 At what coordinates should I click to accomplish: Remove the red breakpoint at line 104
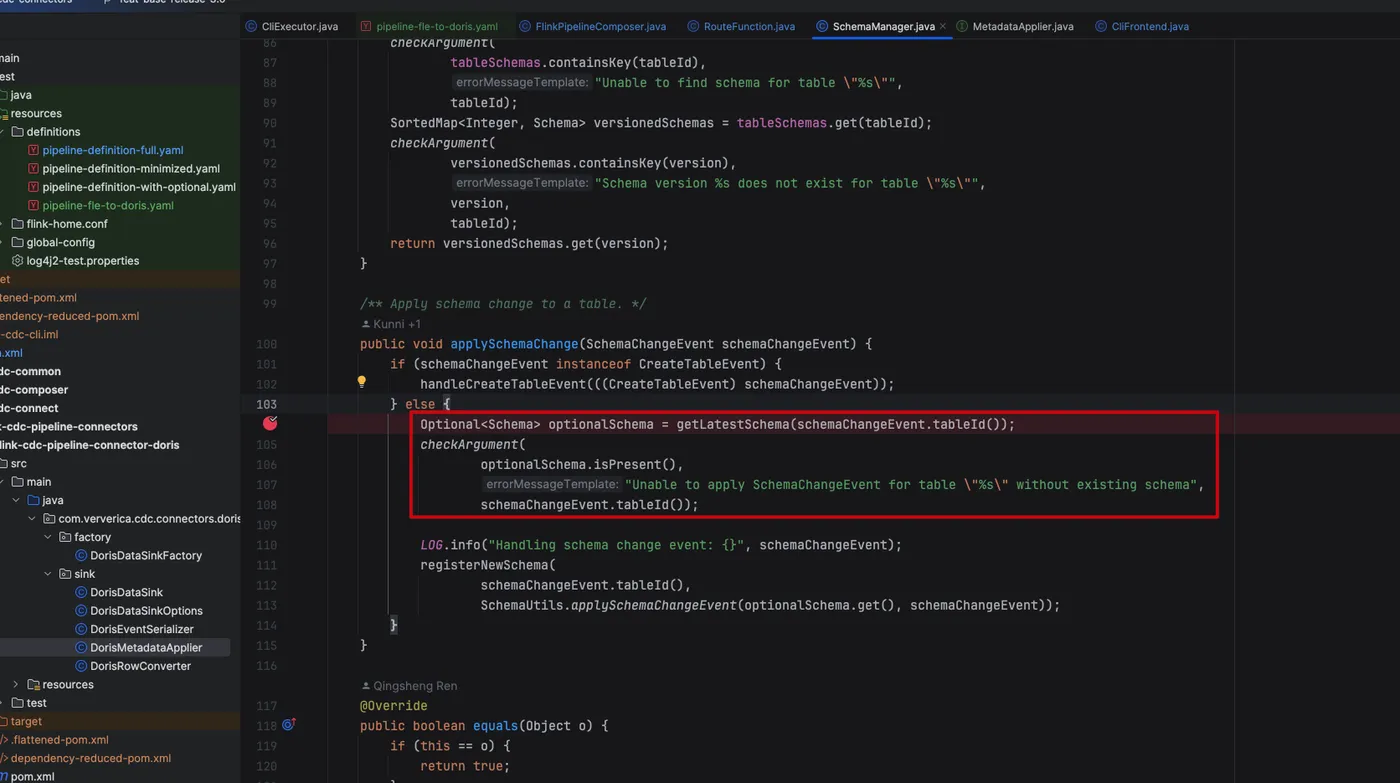point(269,423)
